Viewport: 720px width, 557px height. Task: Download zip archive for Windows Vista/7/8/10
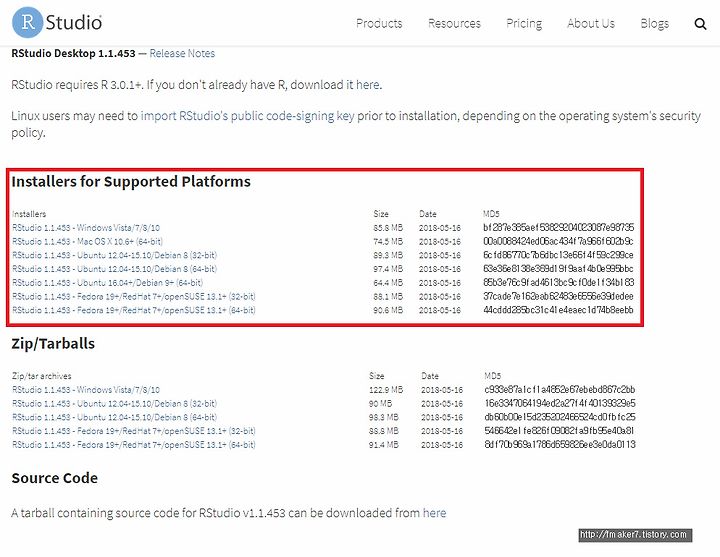pyautogui.click(x=86, y=390)
